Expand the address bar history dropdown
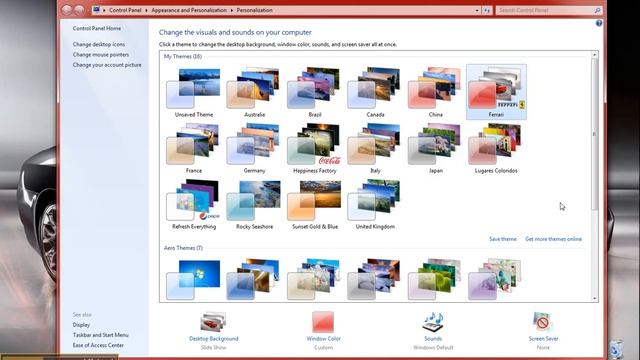 click(x=477, y=10)
